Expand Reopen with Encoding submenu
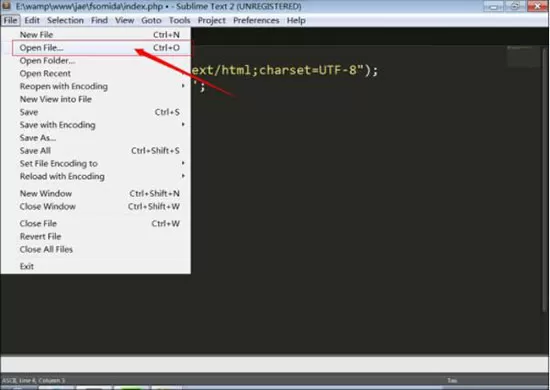Viewport: 550px width, 390px height. (96, 86)
